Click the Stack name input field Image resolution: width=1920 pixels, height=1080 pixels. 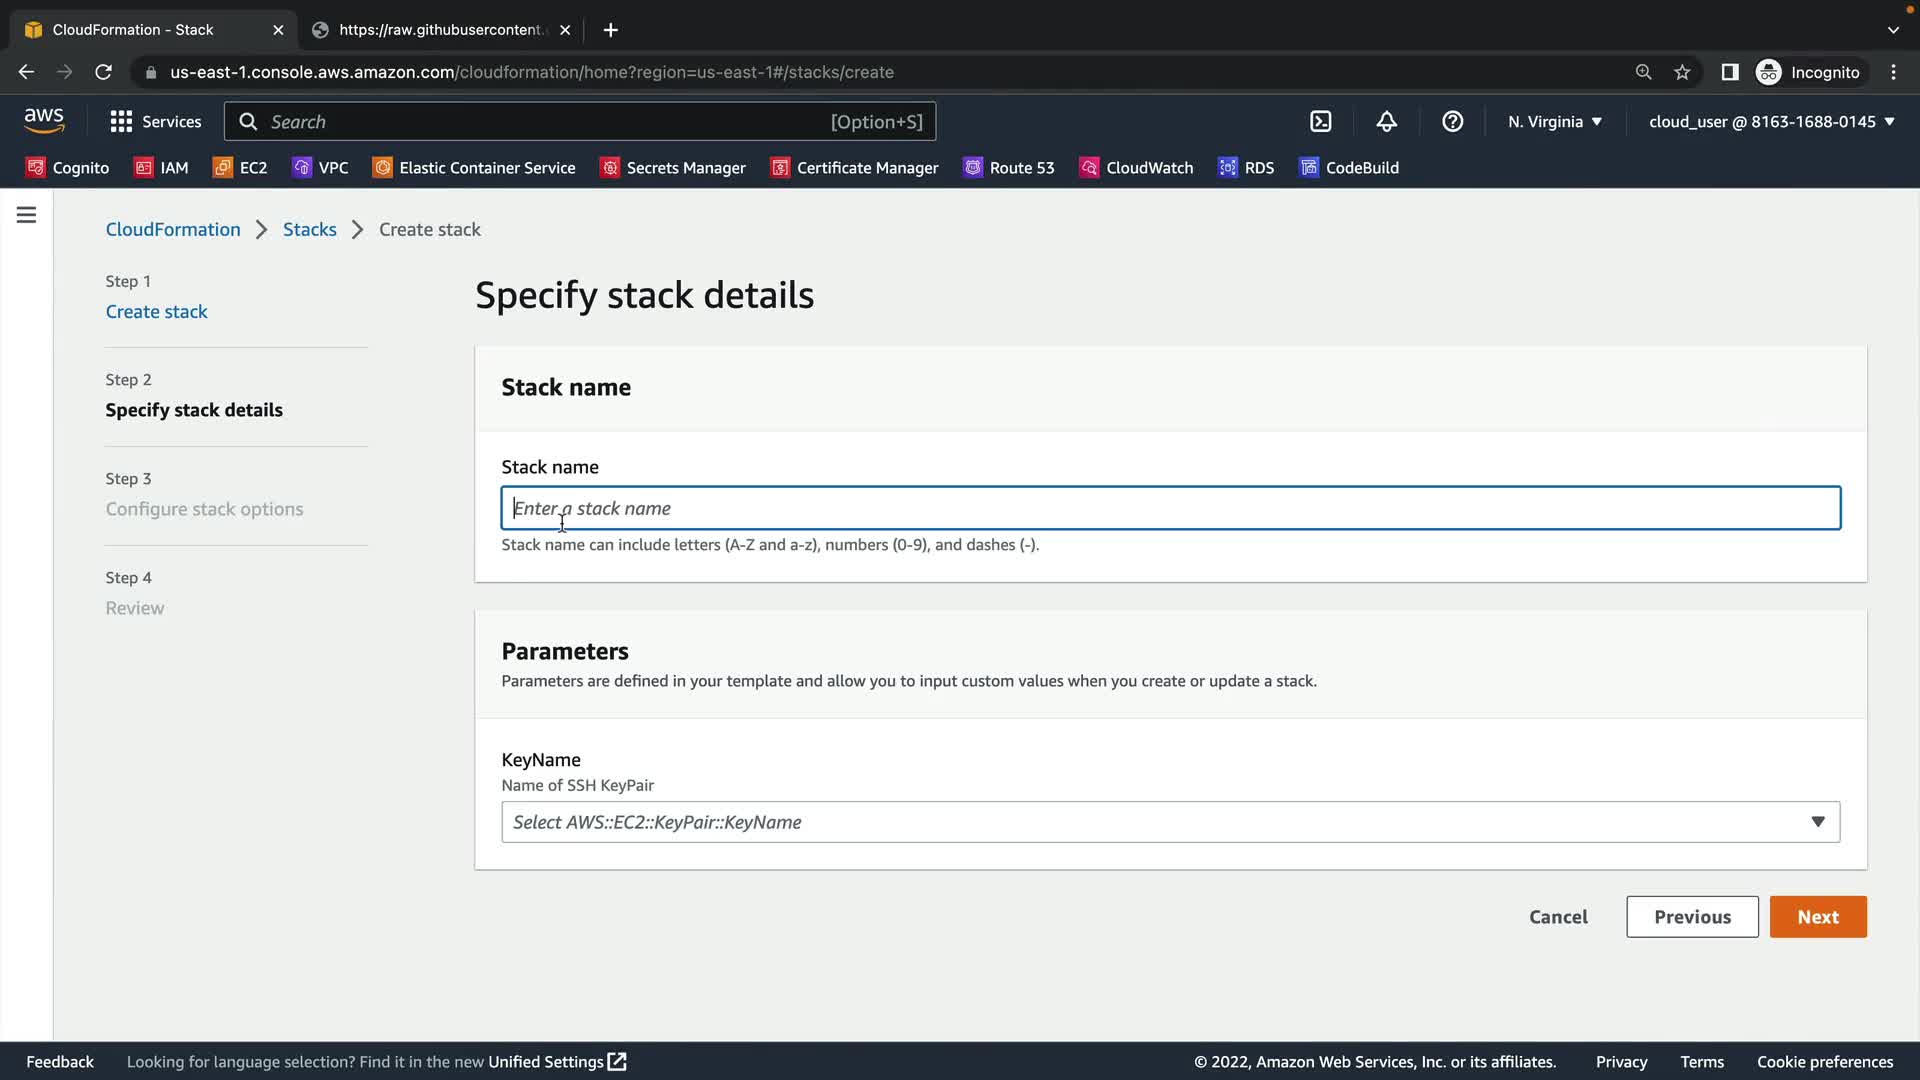(1170, 508)
